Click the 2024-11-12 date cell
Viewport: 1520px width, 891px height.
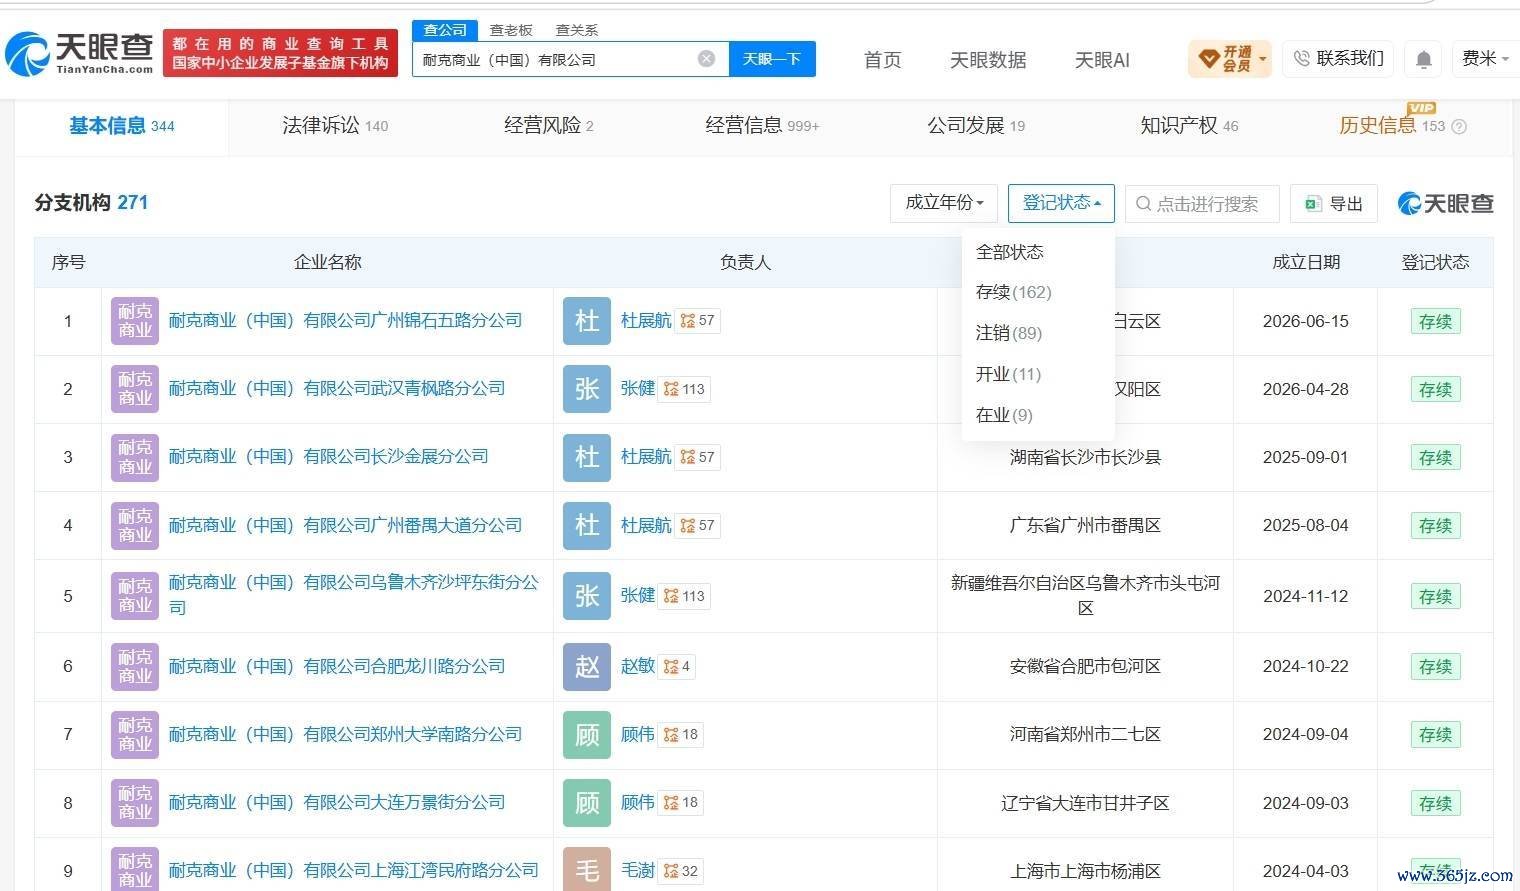[1306, 596]
